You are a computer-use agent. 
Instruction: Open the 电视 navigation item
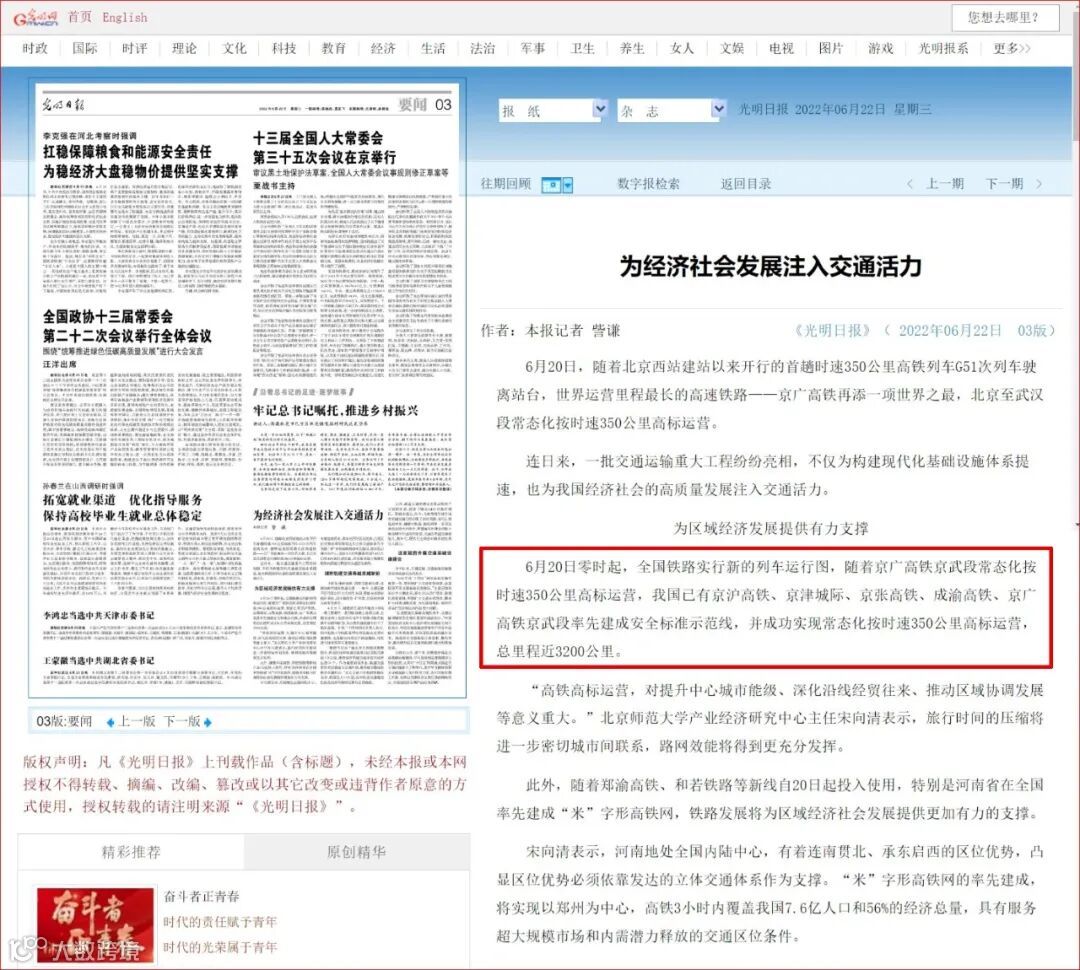pyautogui.click(x=781, y=48)
